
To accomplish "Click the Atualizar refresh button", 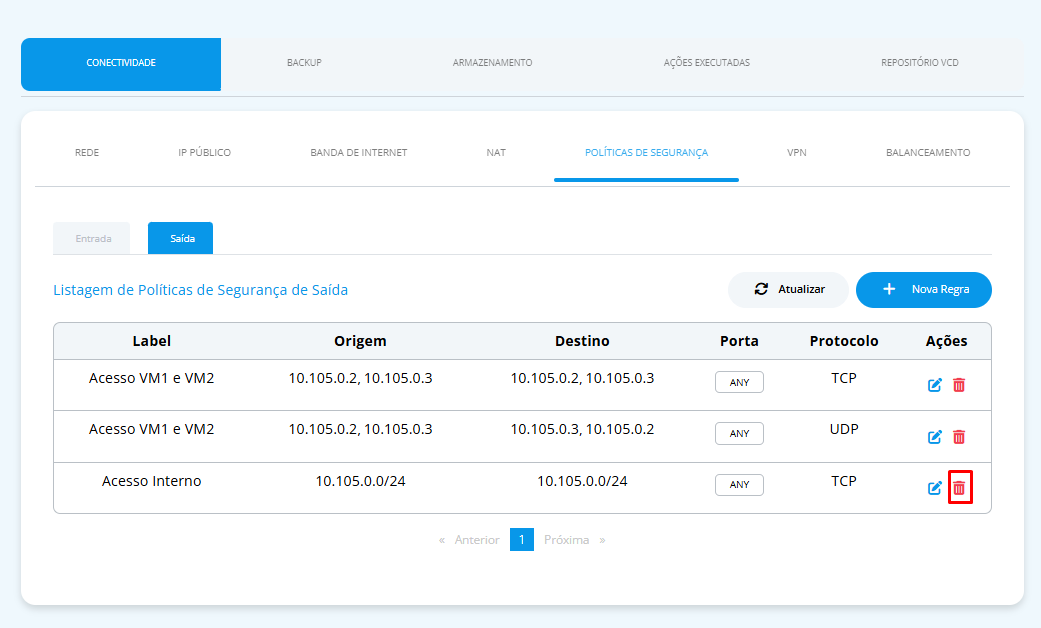I will (x=788, y=289).
